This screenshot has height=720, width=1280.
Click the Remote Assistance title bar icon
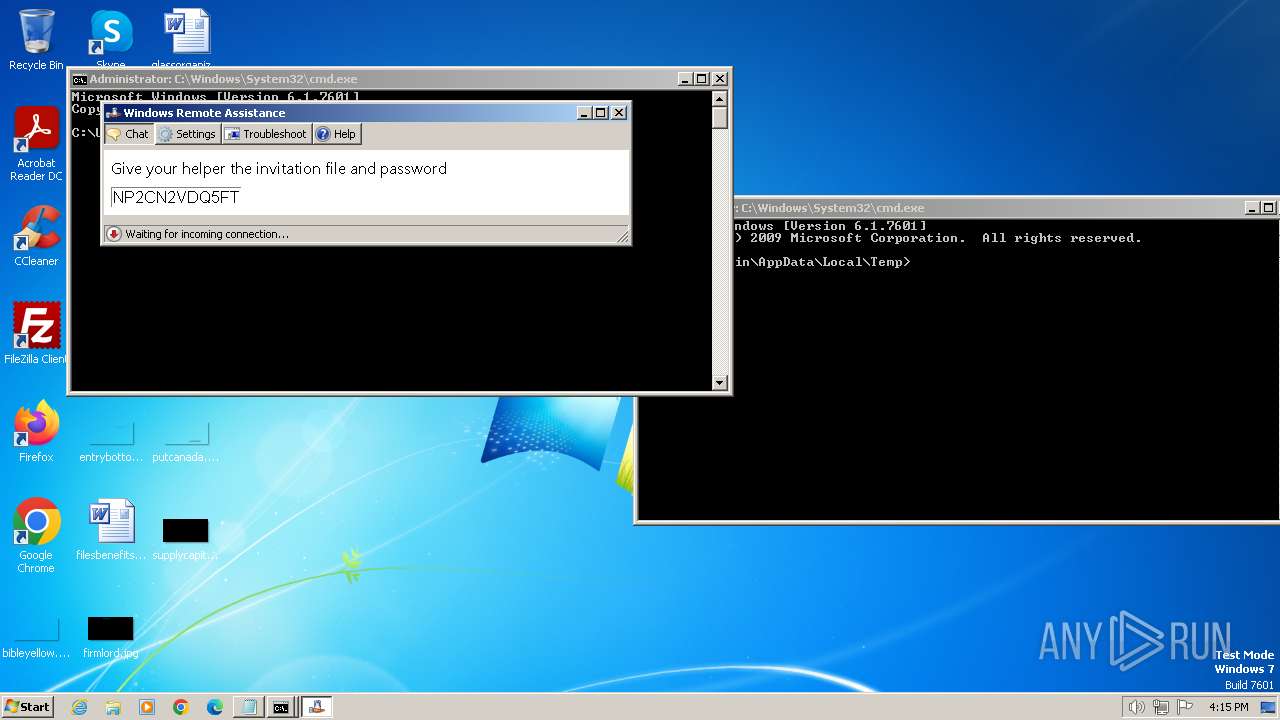(113, 113)
